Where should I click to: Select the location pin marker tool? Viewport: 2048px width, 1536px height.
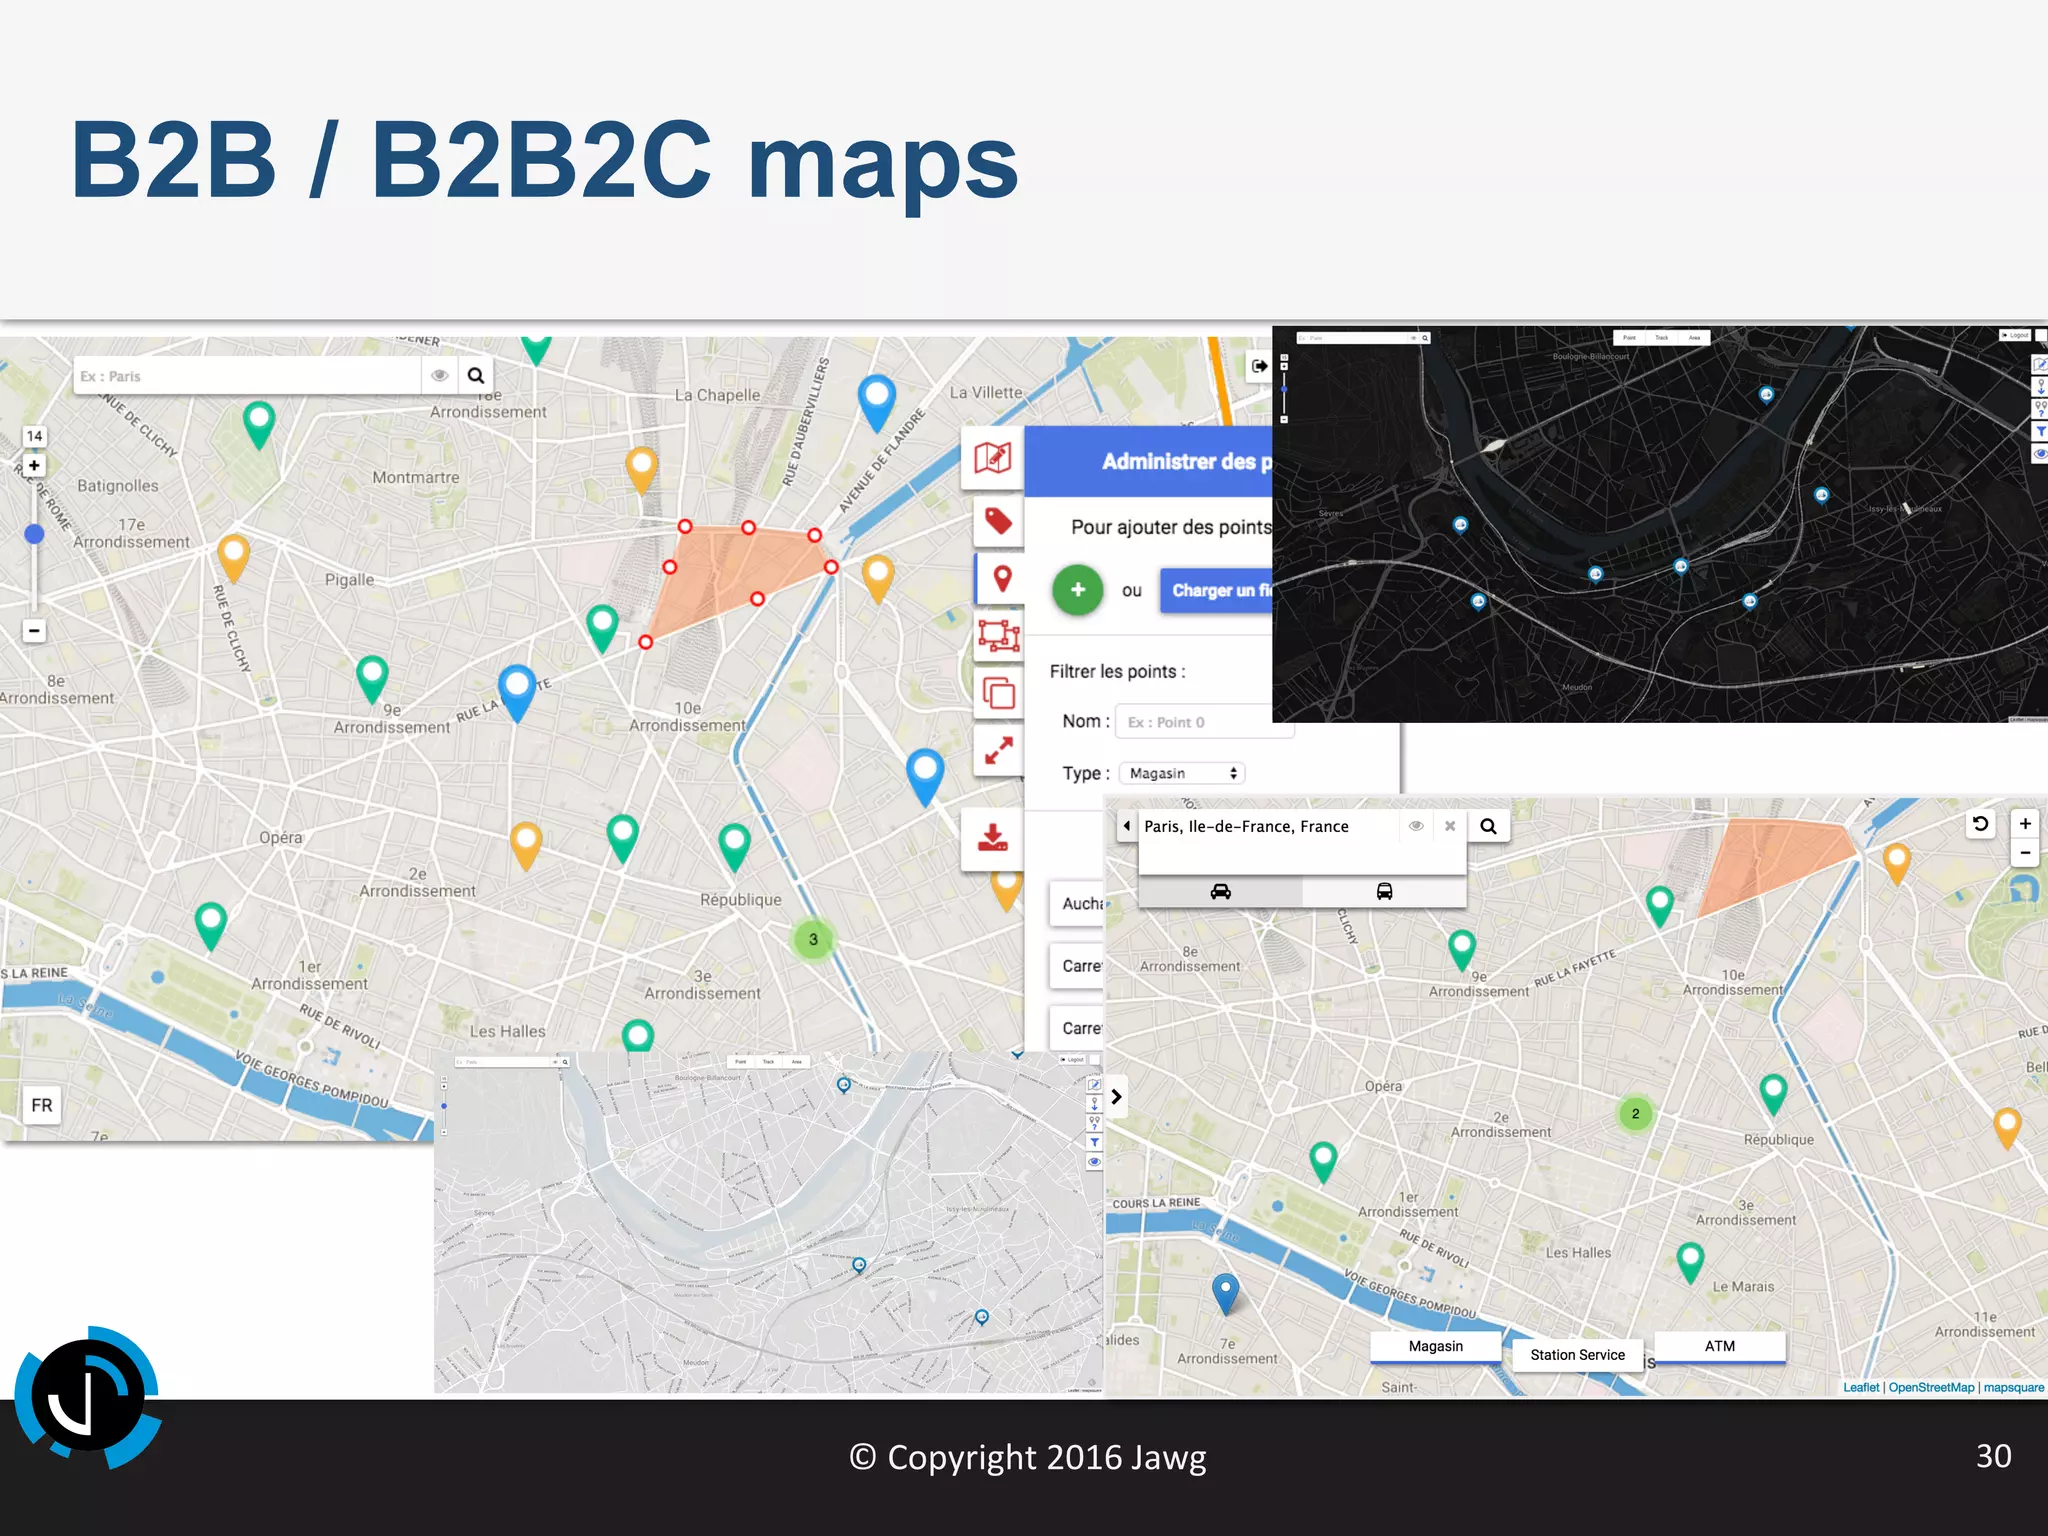click(1001, 578)
